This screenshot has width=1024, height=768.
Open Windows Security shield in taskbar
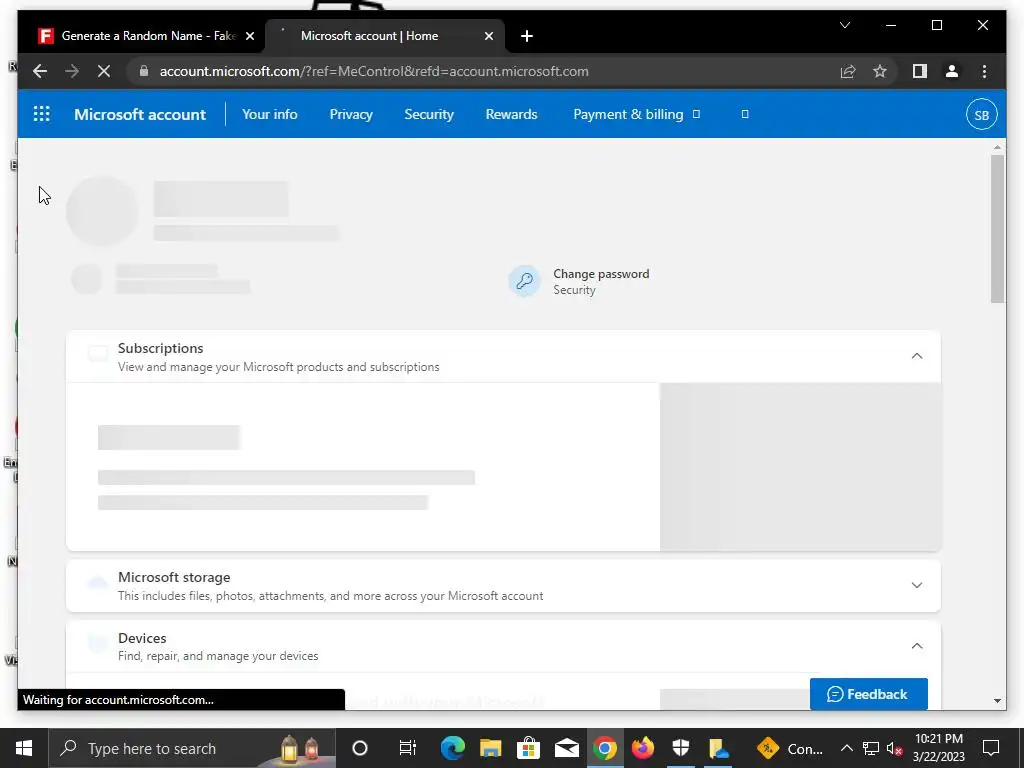(680, 748)
